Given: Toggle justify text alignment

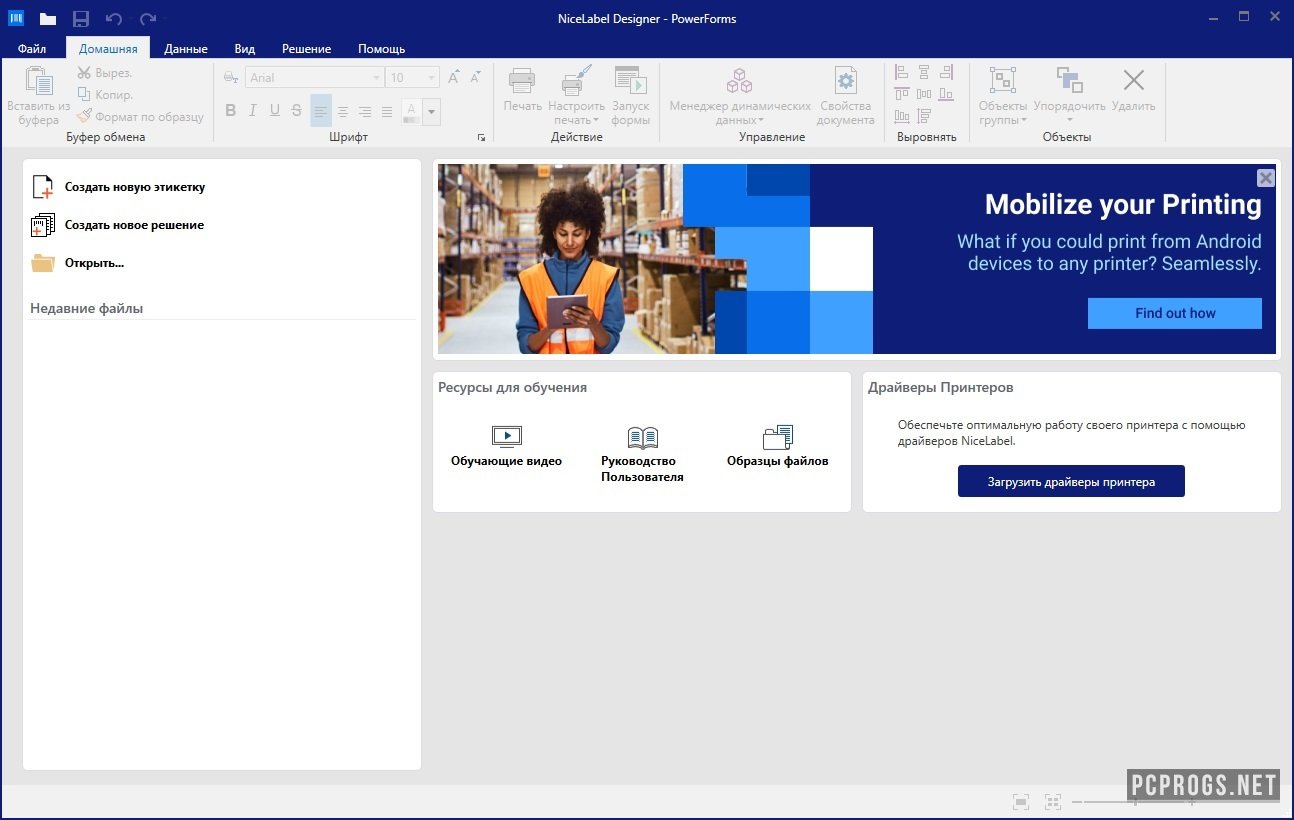Looking at the screenshot, I should [387, 111].
